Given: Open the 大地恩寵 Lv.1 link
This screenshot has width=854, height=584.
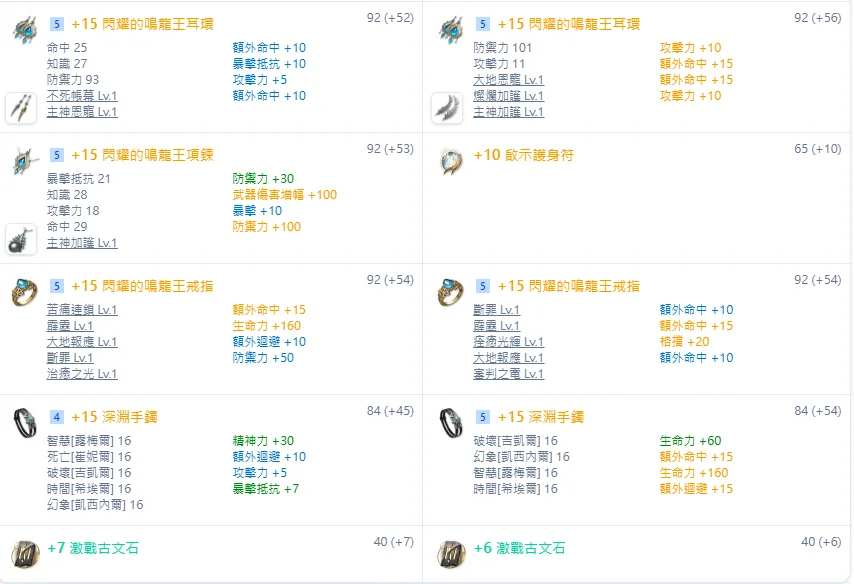Looking at the screenshot, I should (508, 80).
